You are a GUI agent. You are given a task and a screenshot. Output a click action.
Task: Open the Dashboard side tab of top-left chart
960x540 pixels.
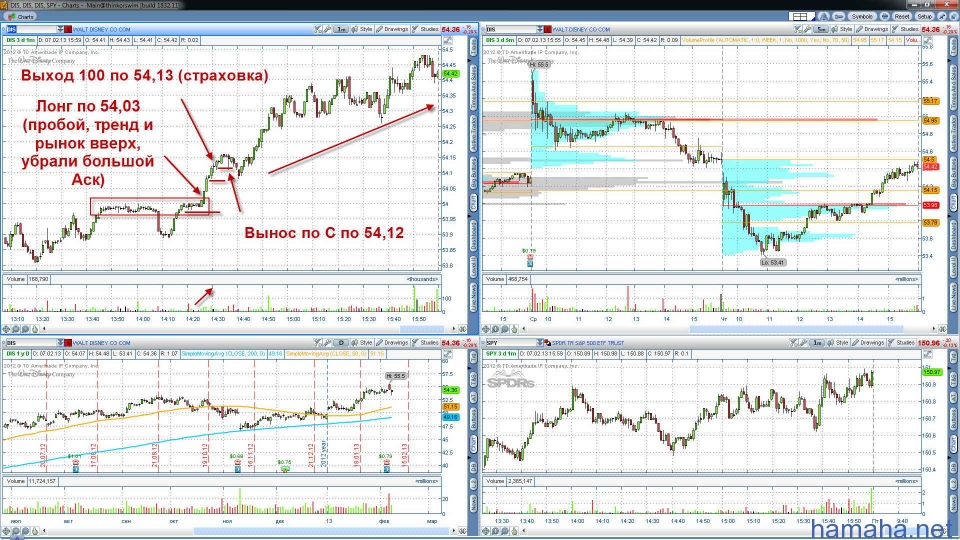pyautogui.click(x=473, y=235)
